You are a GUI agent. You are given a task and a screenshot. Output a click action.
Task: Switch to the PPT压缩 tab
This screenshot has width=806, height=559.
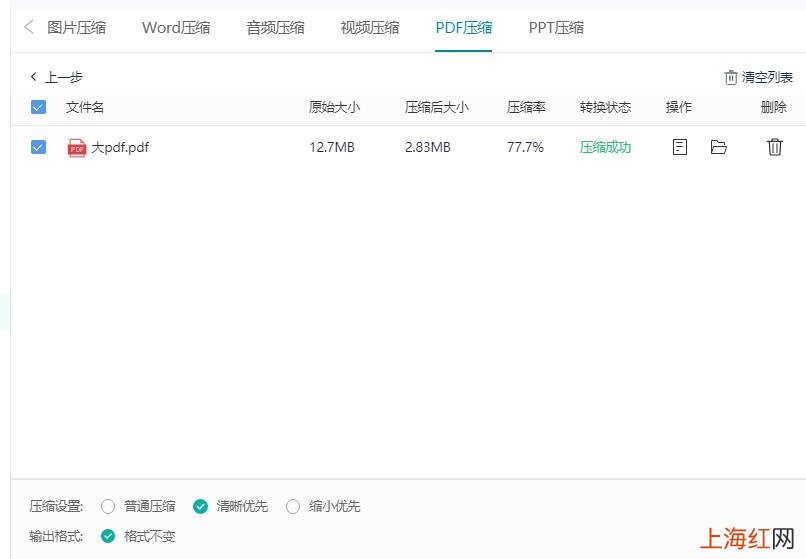click(556, 27)
